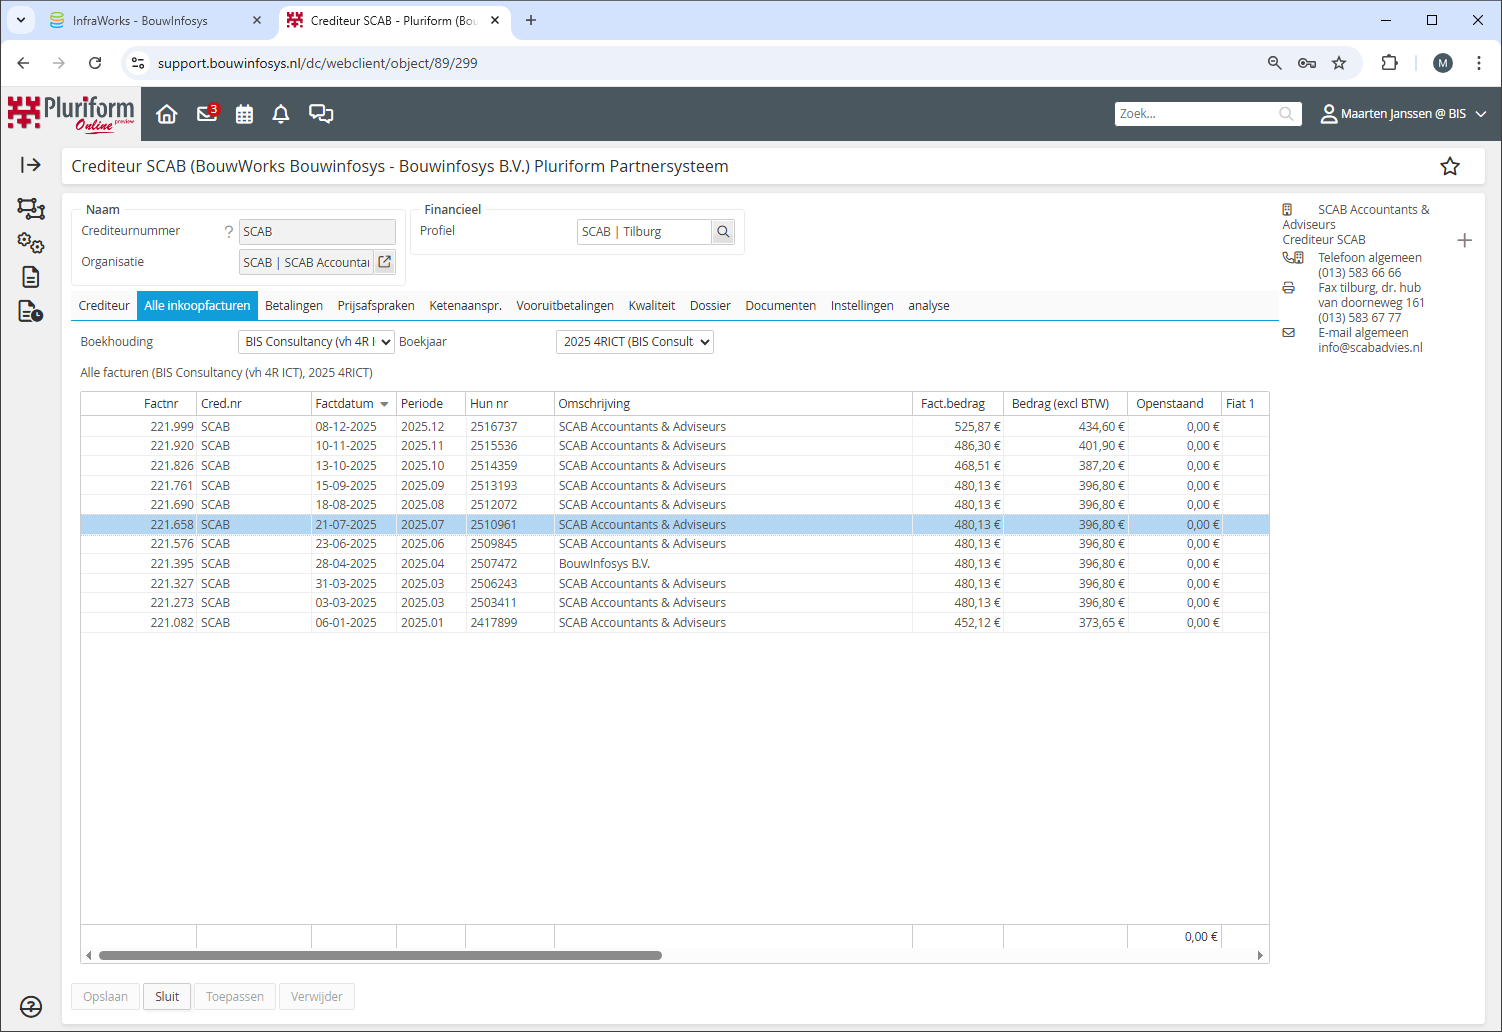Open the Boekjaar dropdown
The height and width of the screenshot is (1032, 1502).
tap(634, 342)
